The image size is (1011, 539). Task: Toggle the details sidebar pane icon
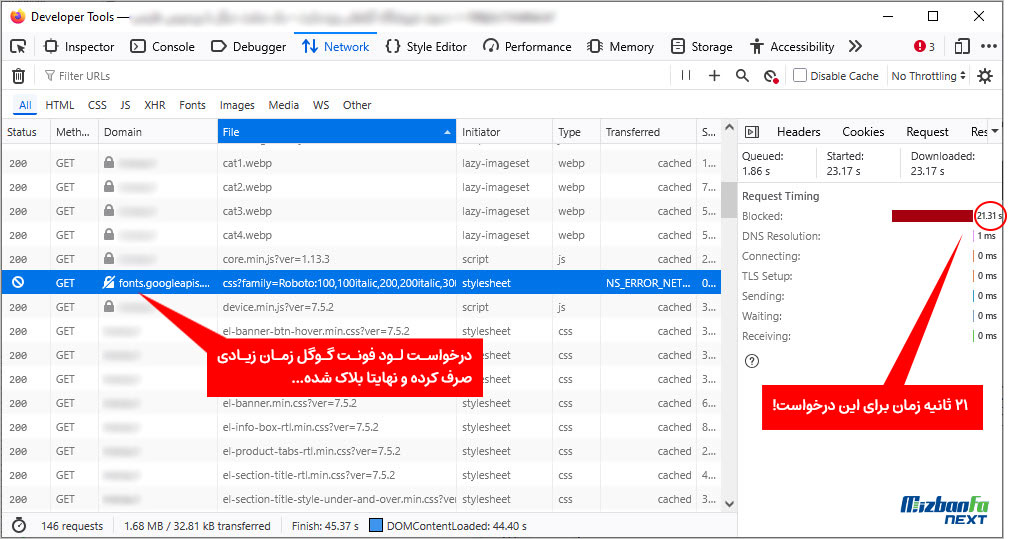coord(752,132)
